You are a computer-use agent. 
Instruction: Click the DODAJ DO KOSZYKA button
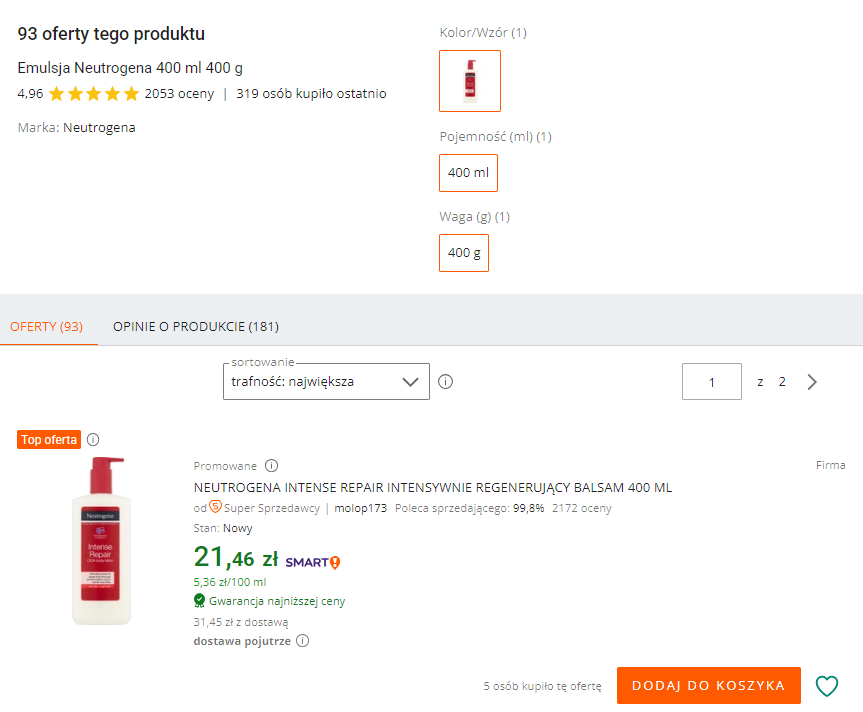pyautogui.click(x=708, y=686)
